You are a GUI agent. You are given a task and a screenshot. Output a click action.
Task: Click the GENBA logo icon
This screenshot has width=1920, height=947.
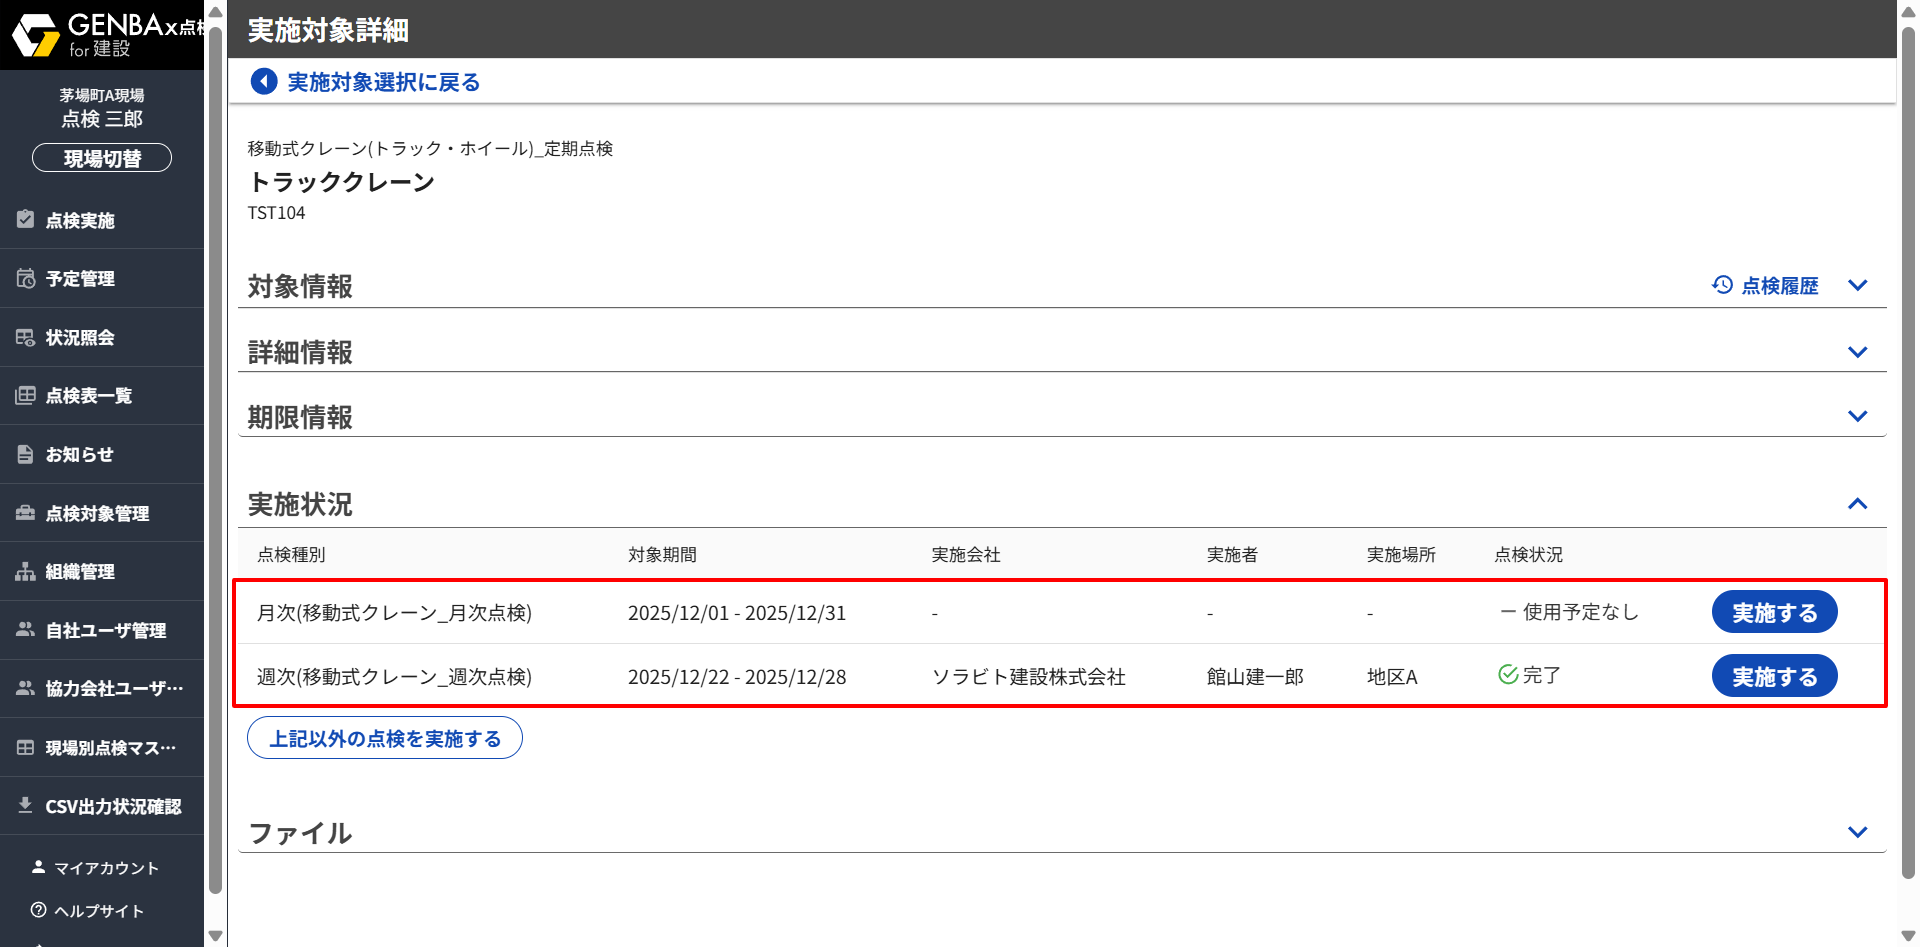(x=36, y=35)
